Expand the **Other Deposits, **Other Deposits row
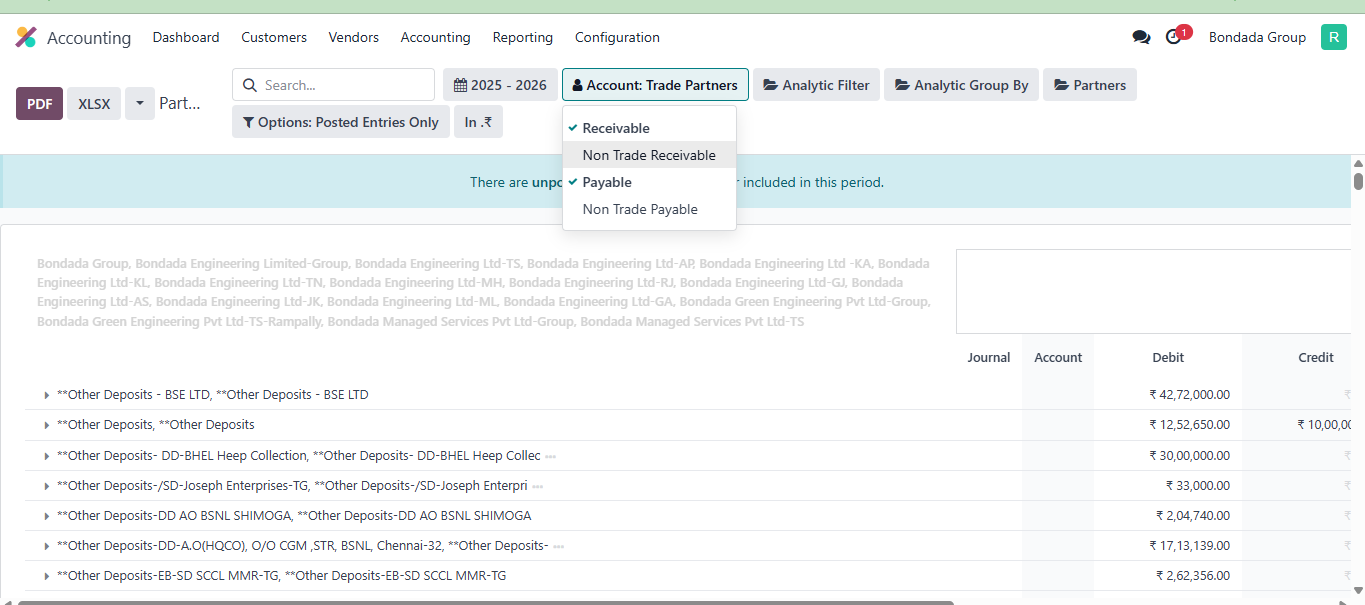The image size is (1365, 605). tap(47, 425)
